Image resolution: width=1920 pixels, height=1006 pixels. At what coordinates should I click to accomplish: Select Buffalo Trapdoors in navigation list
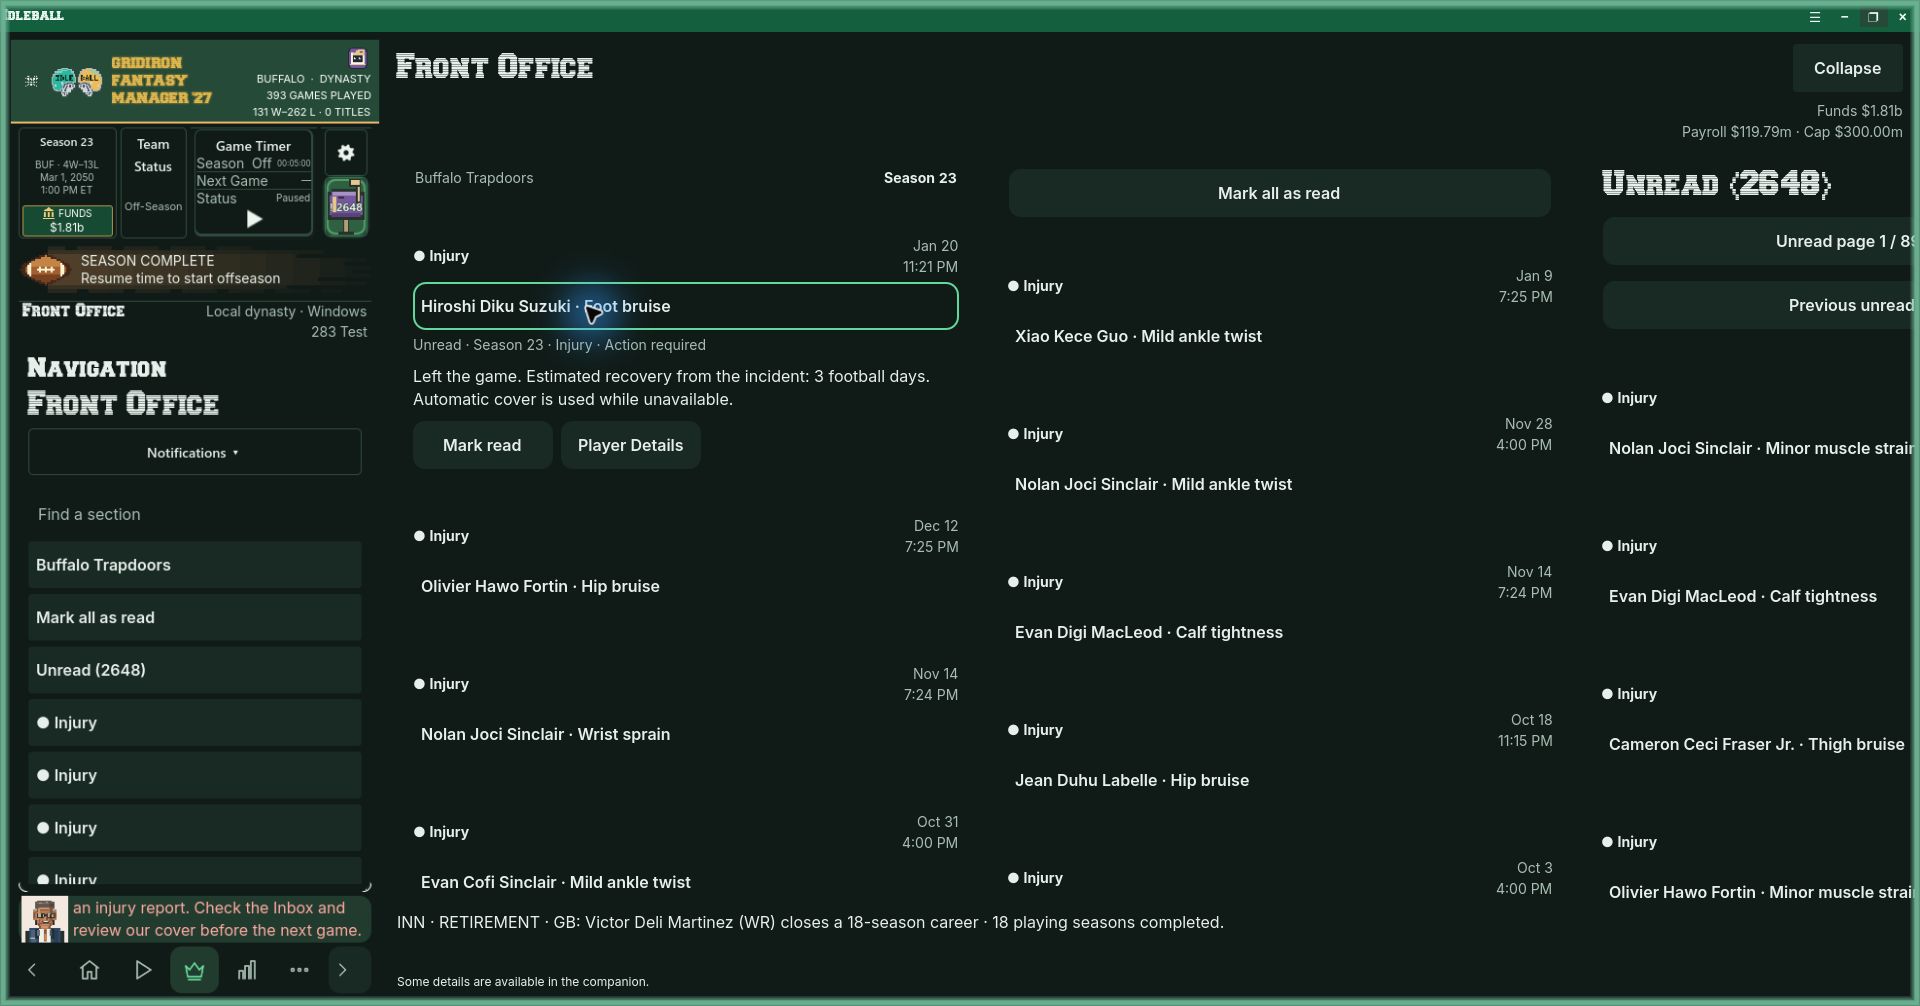coord(194,565)
